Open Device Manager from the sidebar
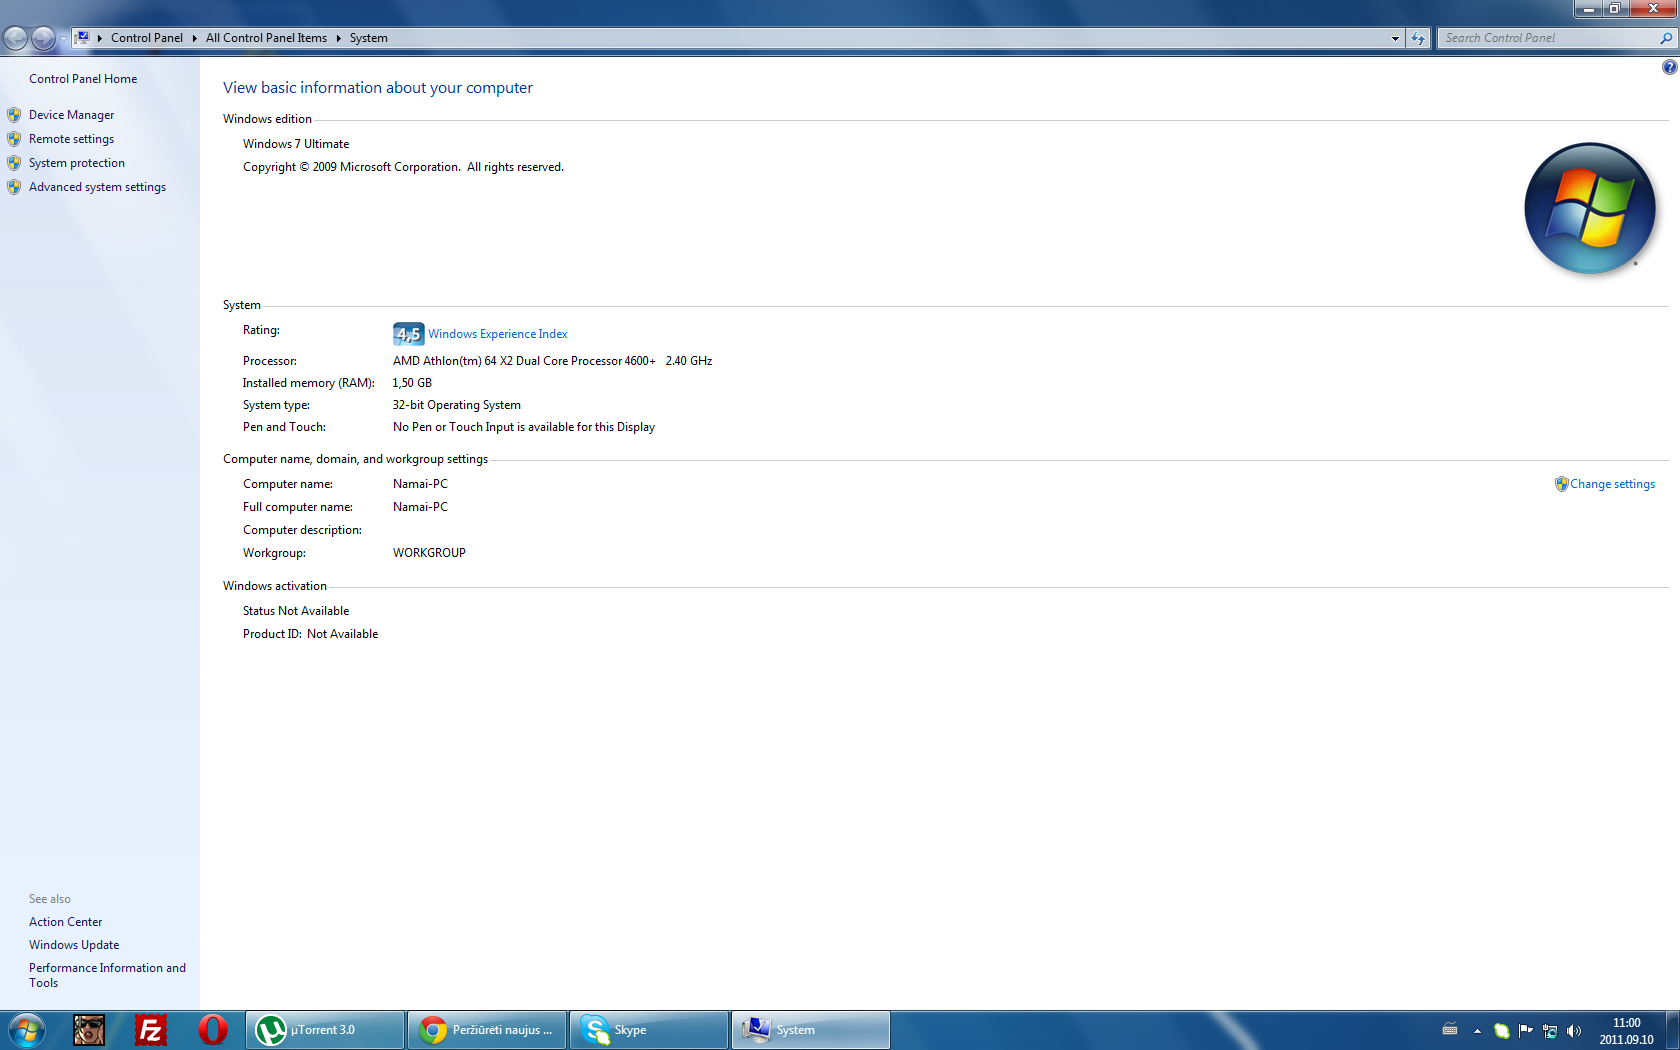 coord(71,115)
